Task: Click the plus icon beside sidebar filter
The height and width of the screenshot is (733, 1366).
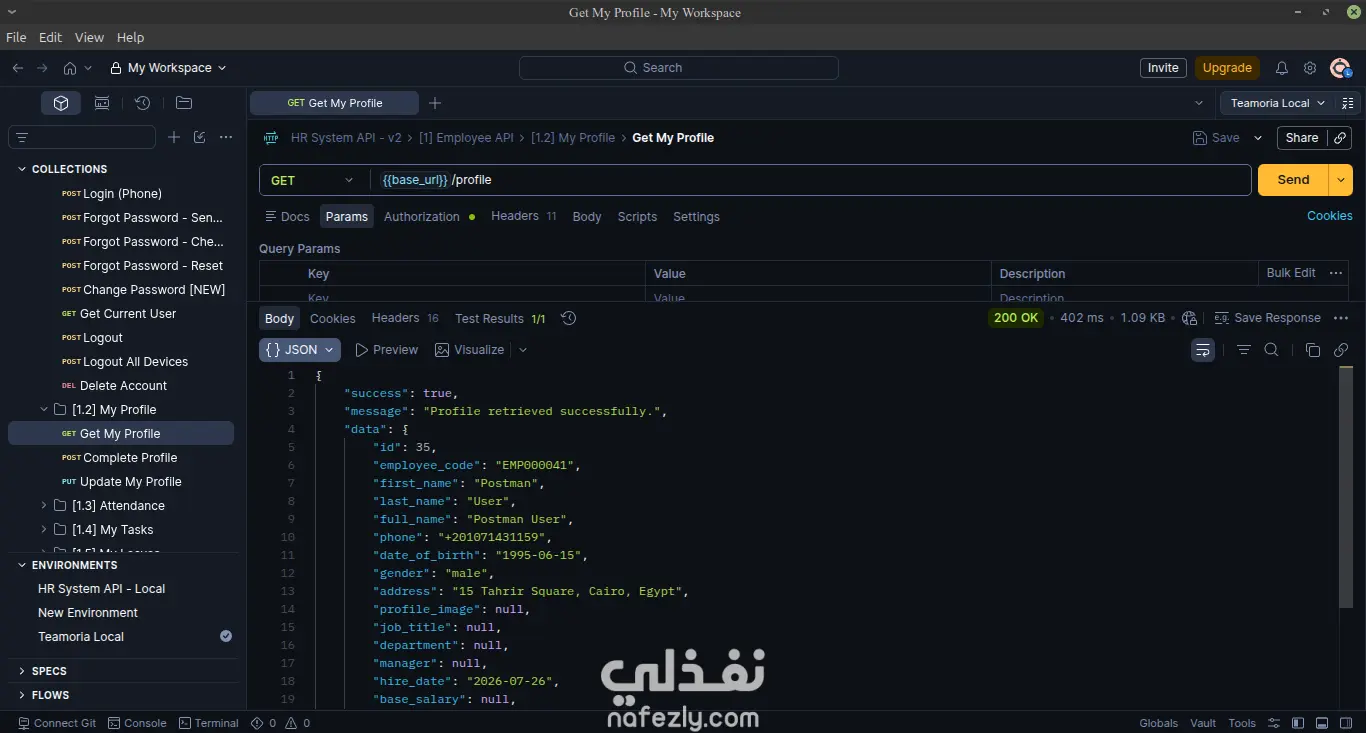Action: pyautogui.click(x=174, y=137)
